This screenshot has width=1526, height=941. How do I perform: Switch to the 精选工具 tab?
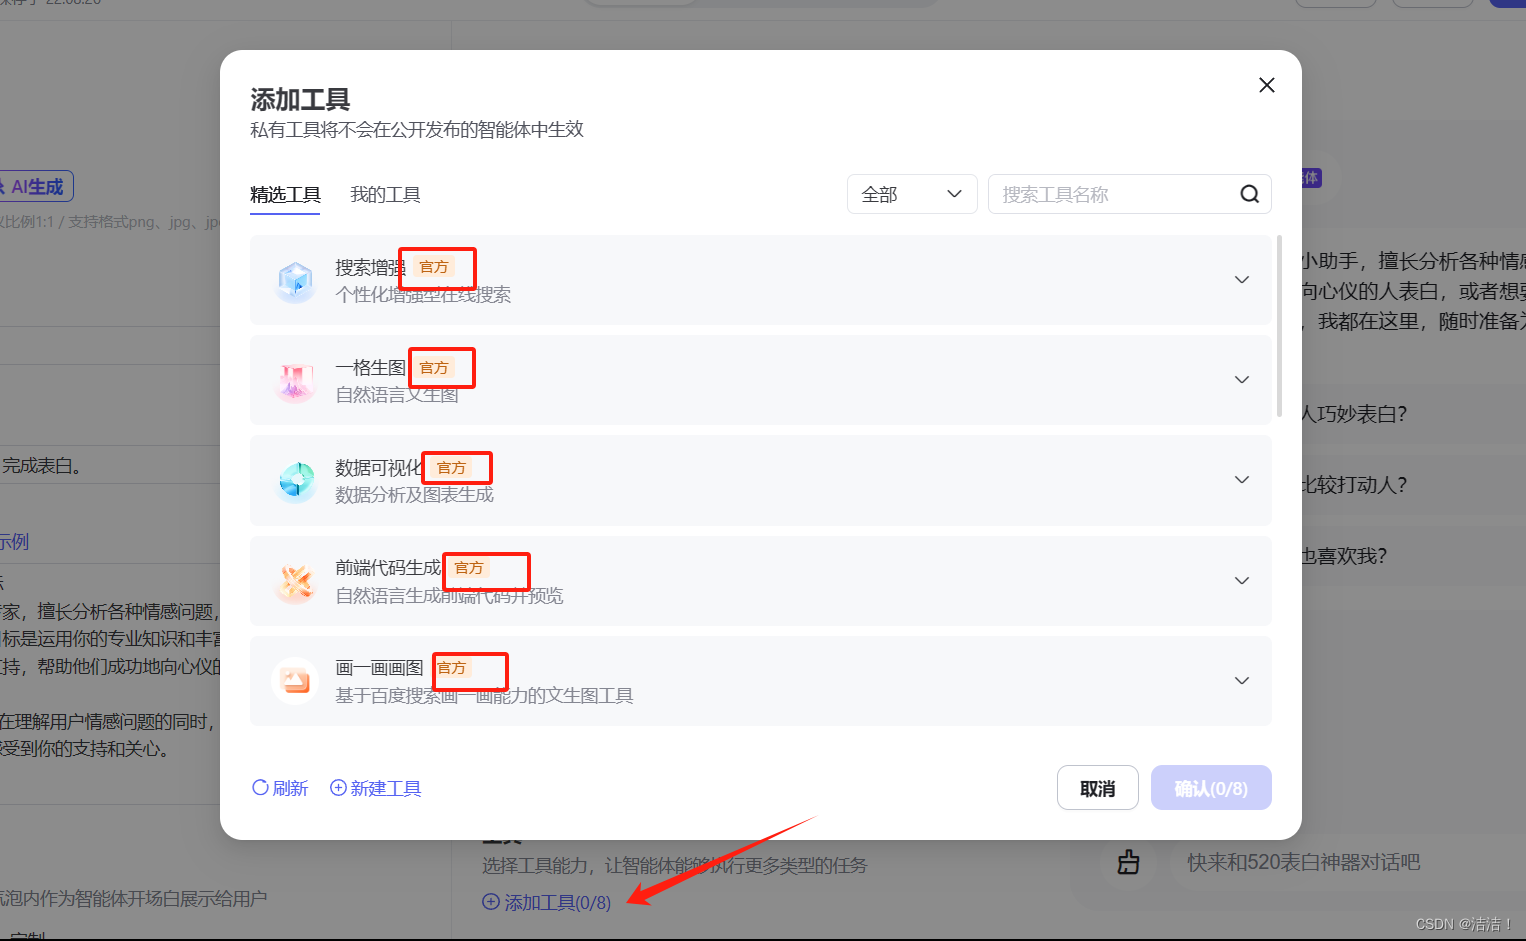pos(285,195)
